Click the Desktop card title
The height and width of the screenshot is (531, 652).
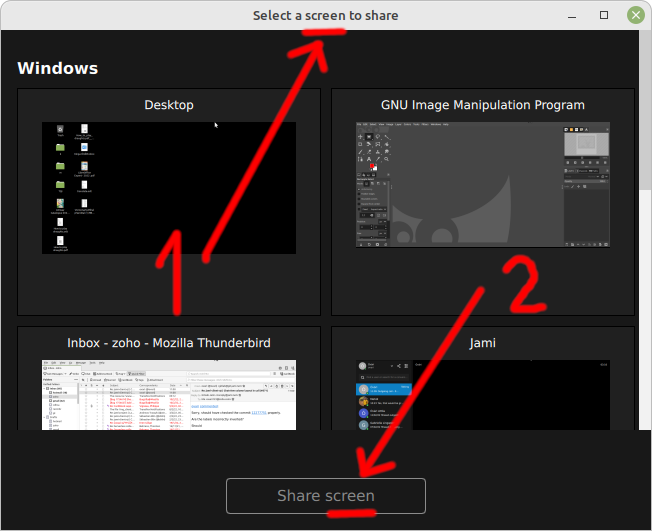169,105
